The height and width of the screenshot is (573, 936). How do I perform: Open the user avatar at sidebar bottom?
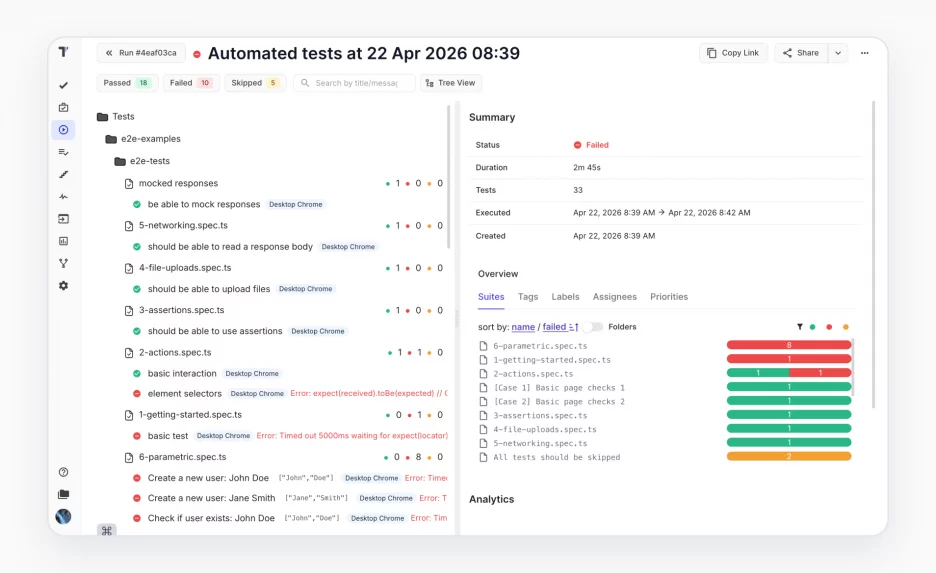coord(63,516)
